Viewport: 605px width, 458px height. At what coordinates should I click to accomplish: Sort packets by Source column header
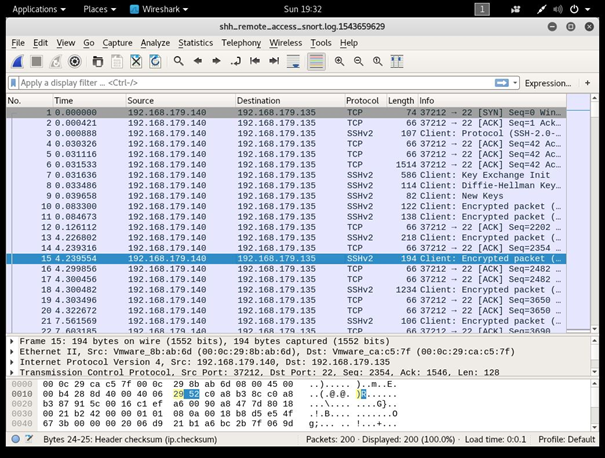click(x=181, y=101)
